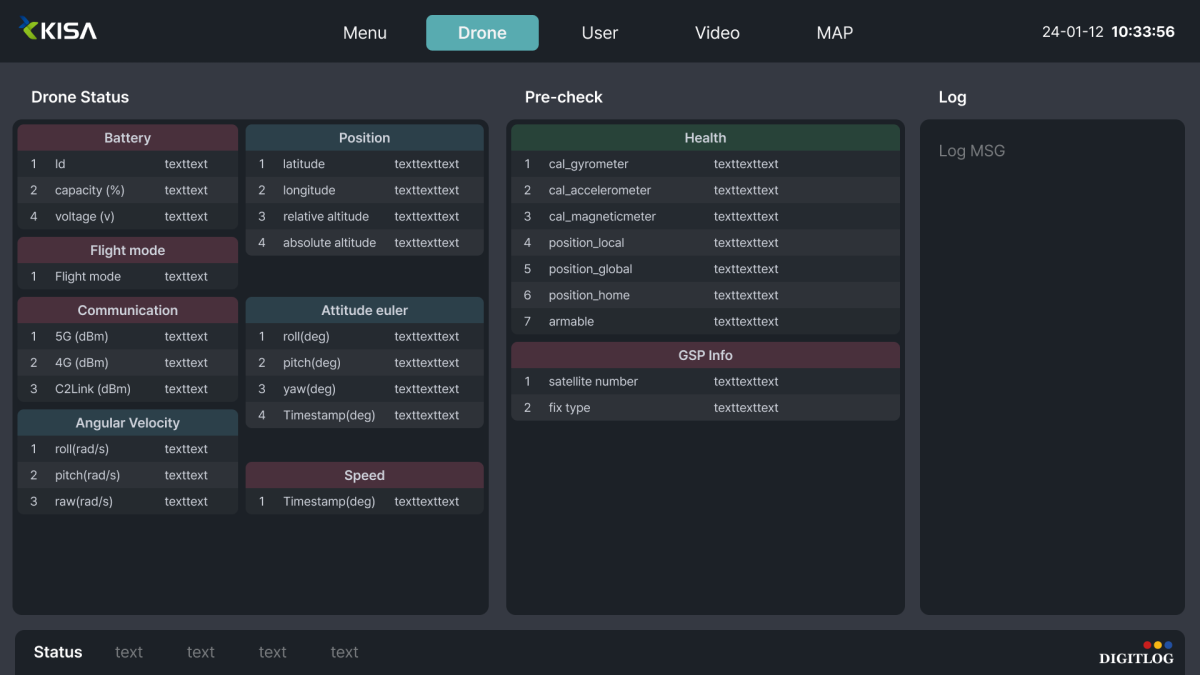Open the Video tab
The width and height of the screenshot is (1200, 675).
(x=717, y=33)
